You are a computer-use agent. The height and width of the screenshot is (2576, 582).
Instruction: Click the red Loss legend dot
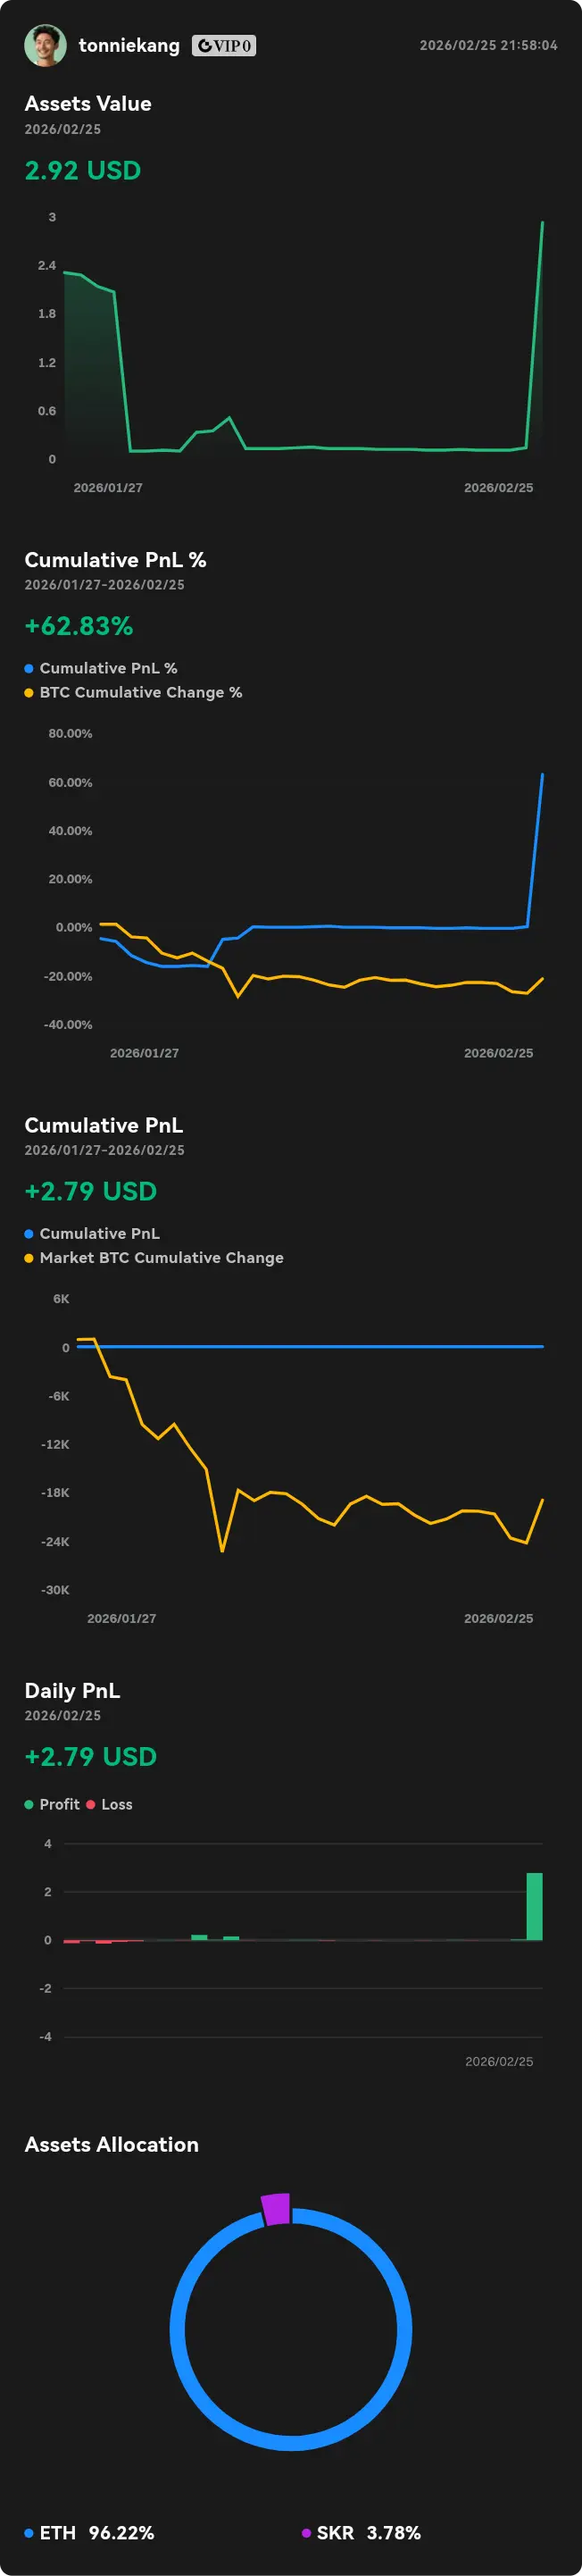click(x=91, y=1804)
